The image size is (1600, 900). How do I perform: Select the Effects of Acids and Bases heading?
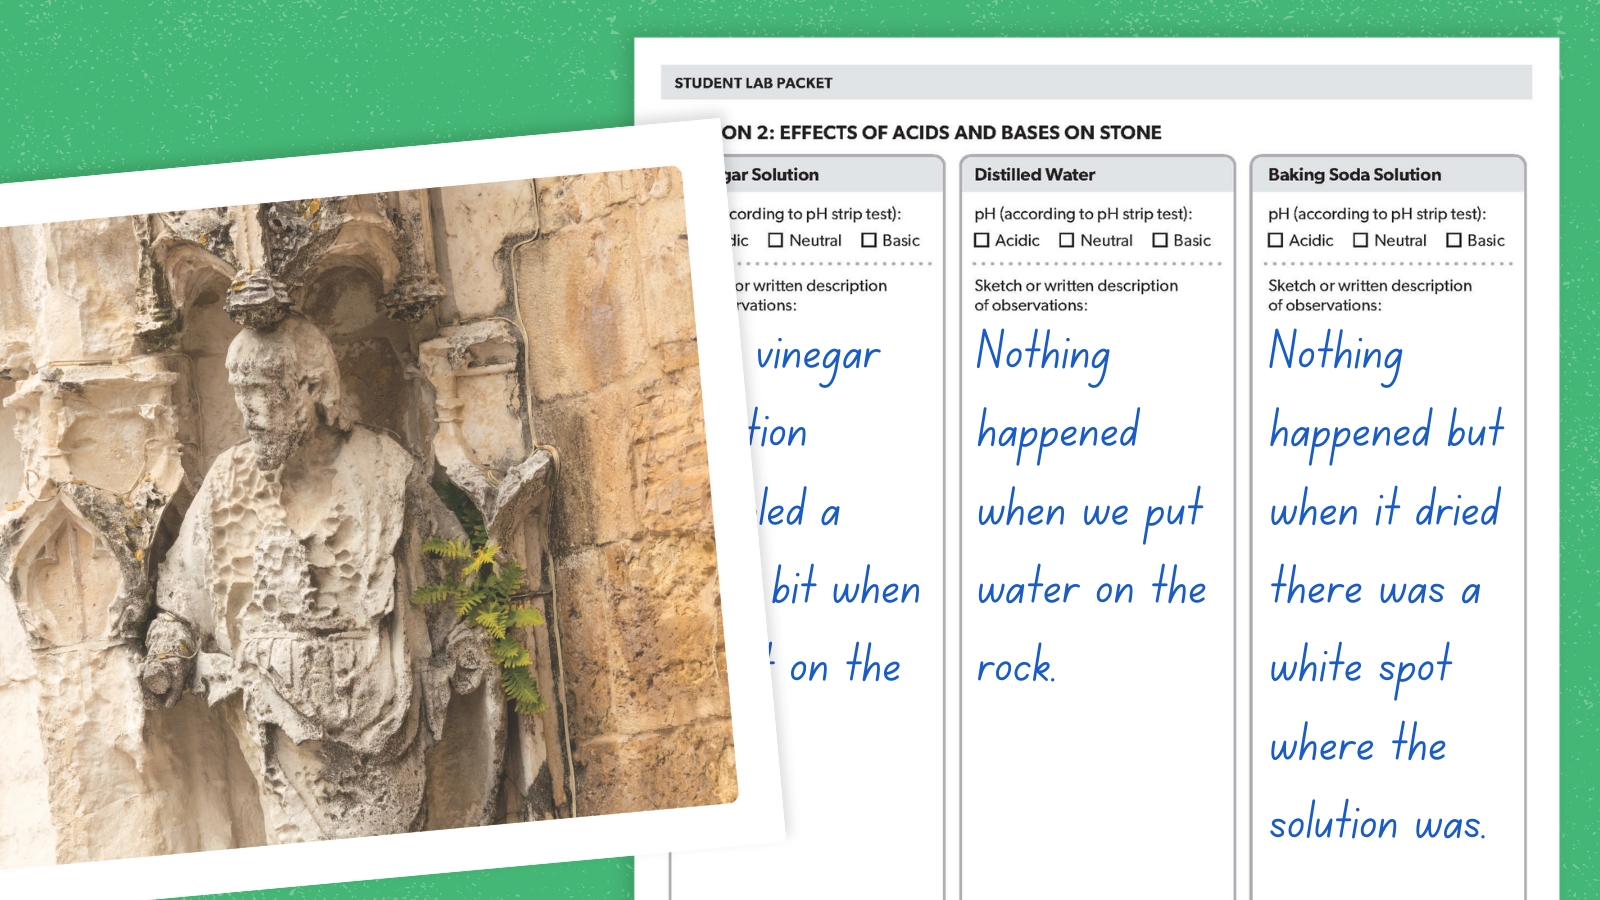coord(940,132)
